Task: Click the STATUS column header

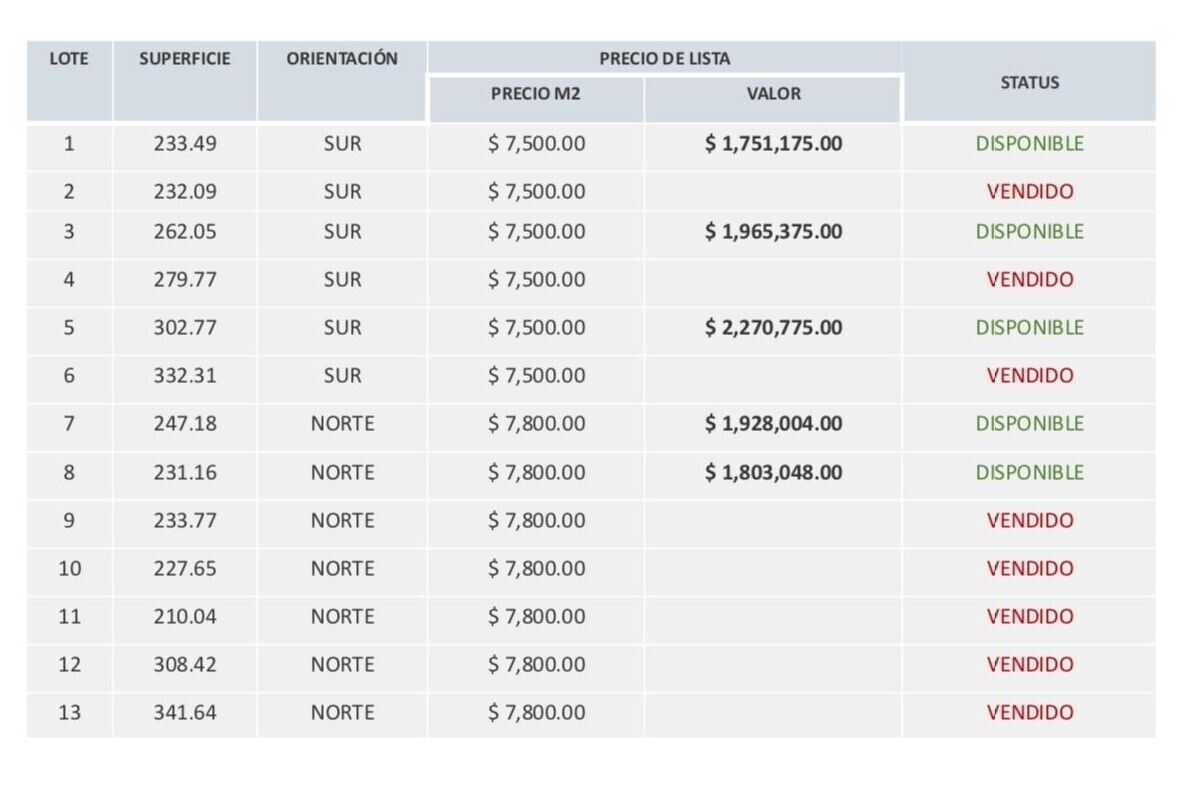Action: [x=1029, y=83]
